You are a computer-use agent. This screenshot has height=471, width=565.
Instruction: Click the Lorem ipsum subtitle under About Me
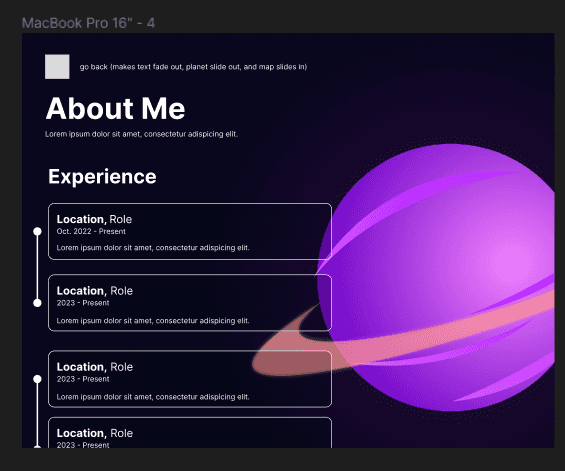(141, 134)
